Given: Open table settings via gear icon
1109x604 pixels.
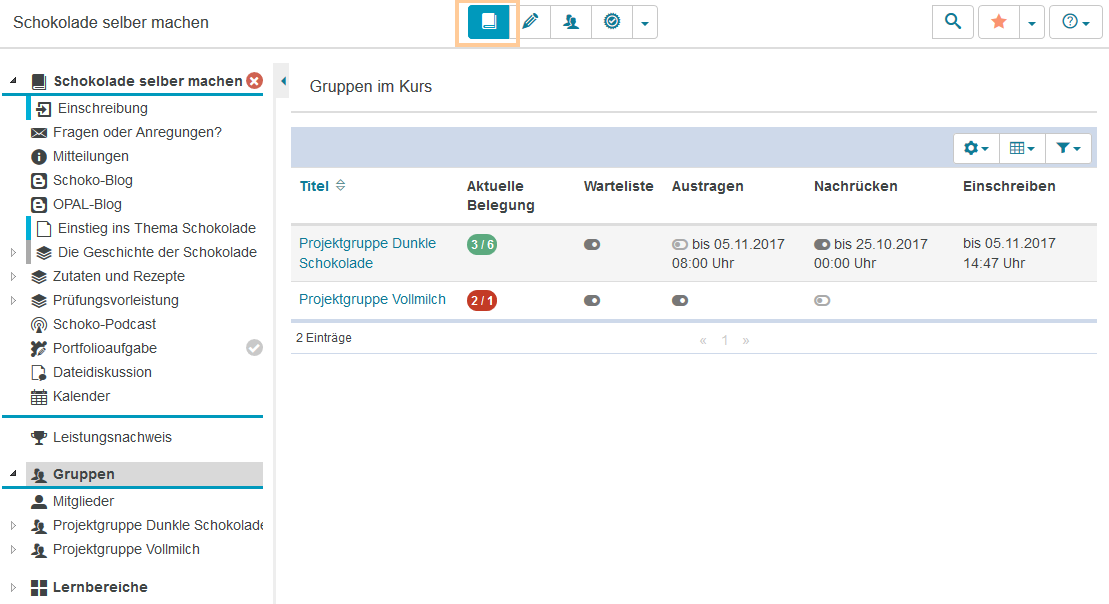Looking at the screenshot, I should [974, 147].
